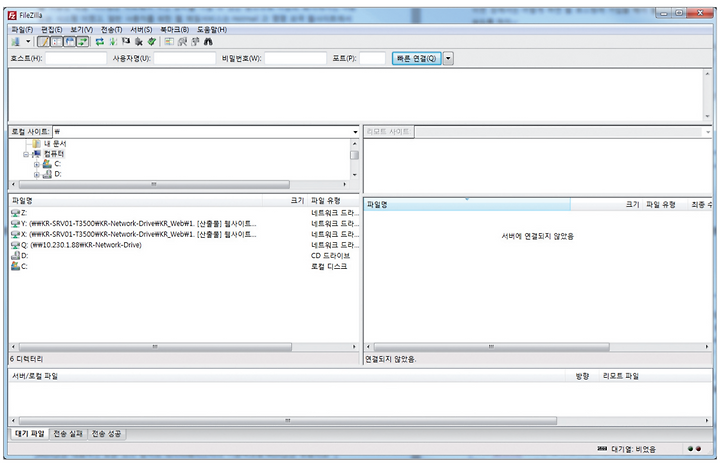Toggle synchronized browsing icon
The width and height of the screenshot is (720, 466).
[x=195, y=42]
